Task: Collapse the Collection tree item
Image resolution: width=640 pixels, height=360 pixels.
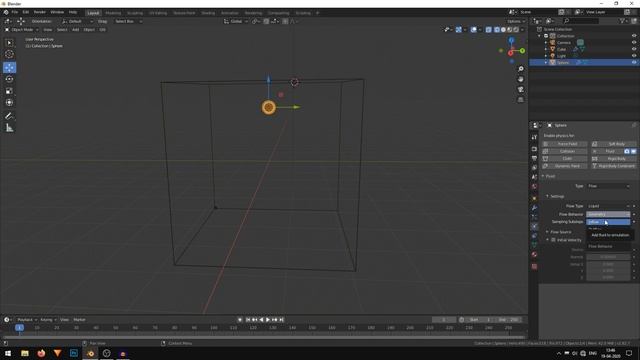Action: (x=540, y=36)
